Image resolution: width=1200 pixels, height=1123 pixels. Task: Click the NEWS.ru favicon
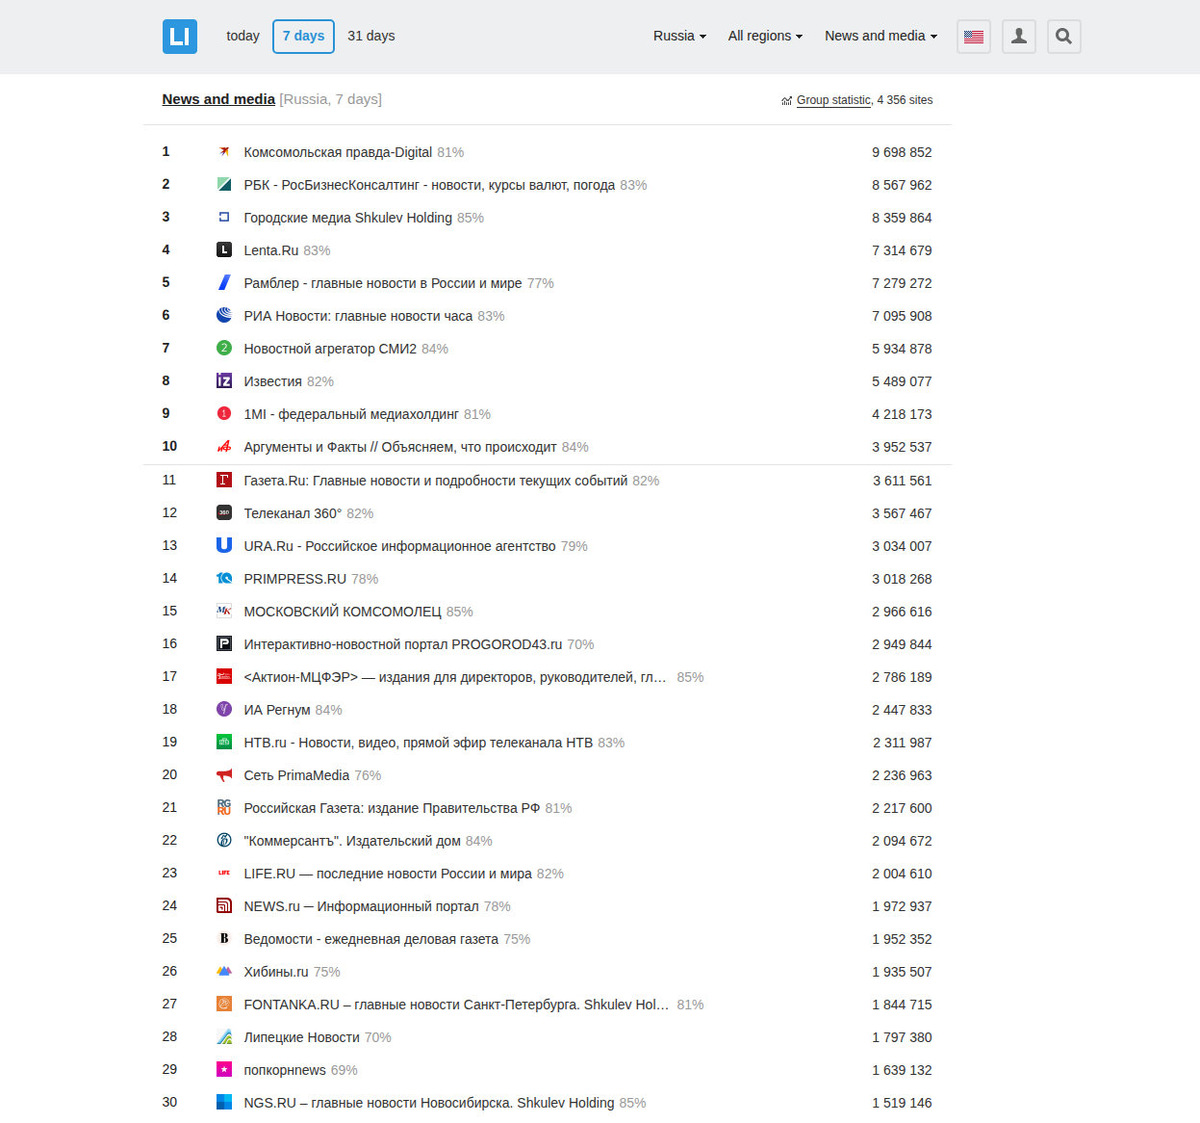(224, 906)
